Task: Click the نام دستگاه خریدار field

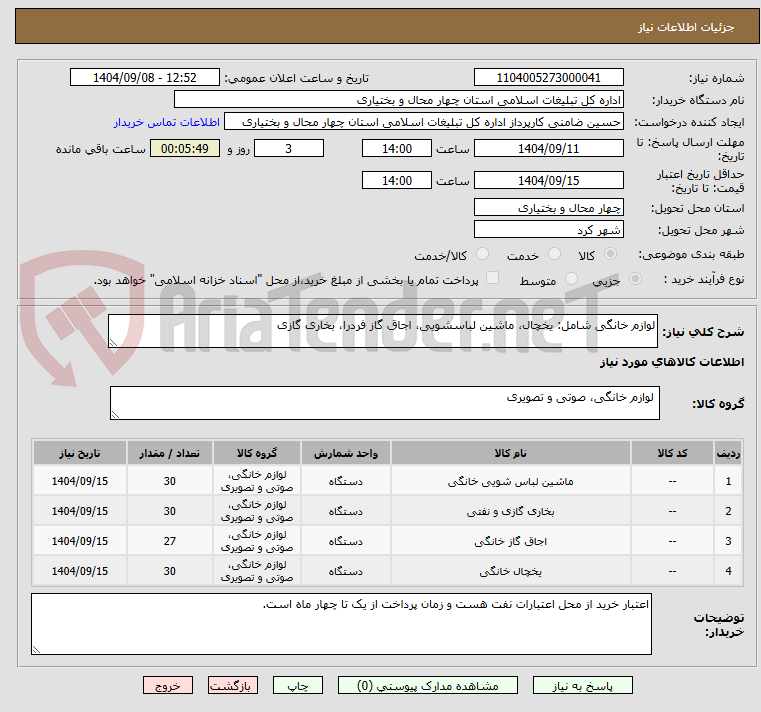Action: pyautogui.click(x=398, y=100)
